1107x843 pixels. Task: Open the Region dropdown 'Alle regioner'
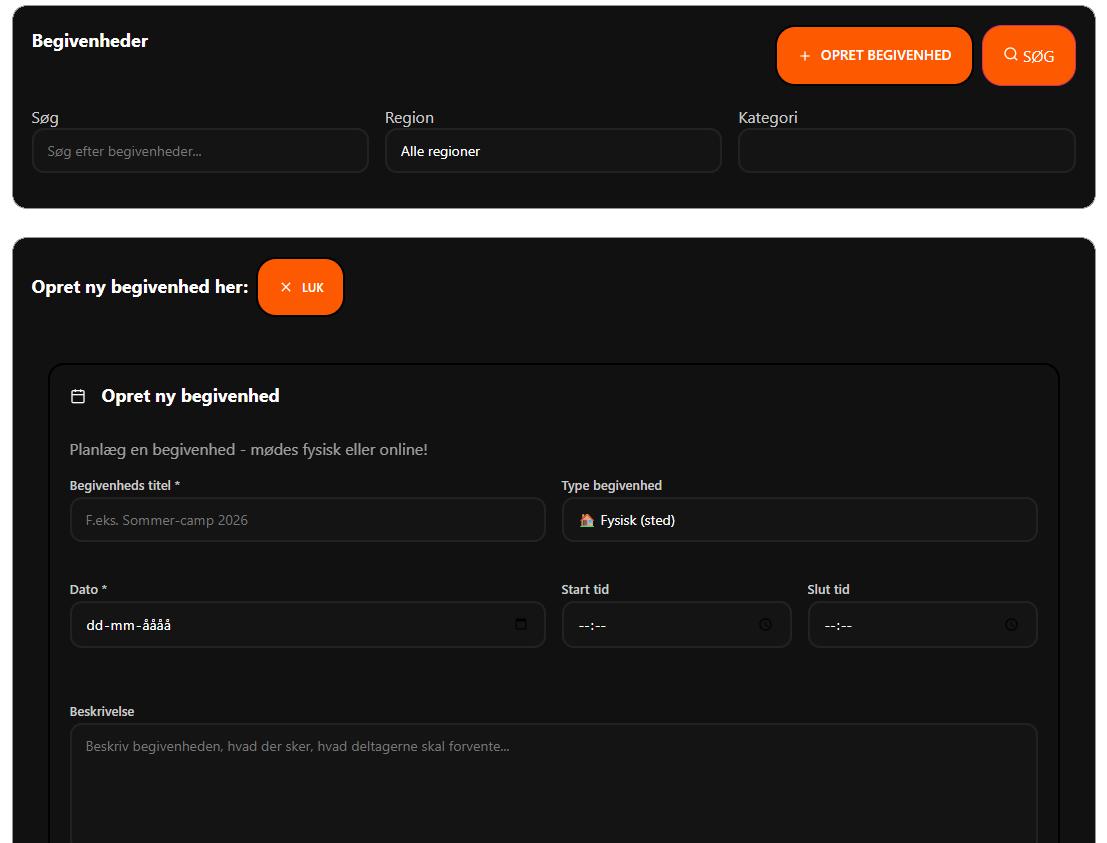[x=554, y=151]
